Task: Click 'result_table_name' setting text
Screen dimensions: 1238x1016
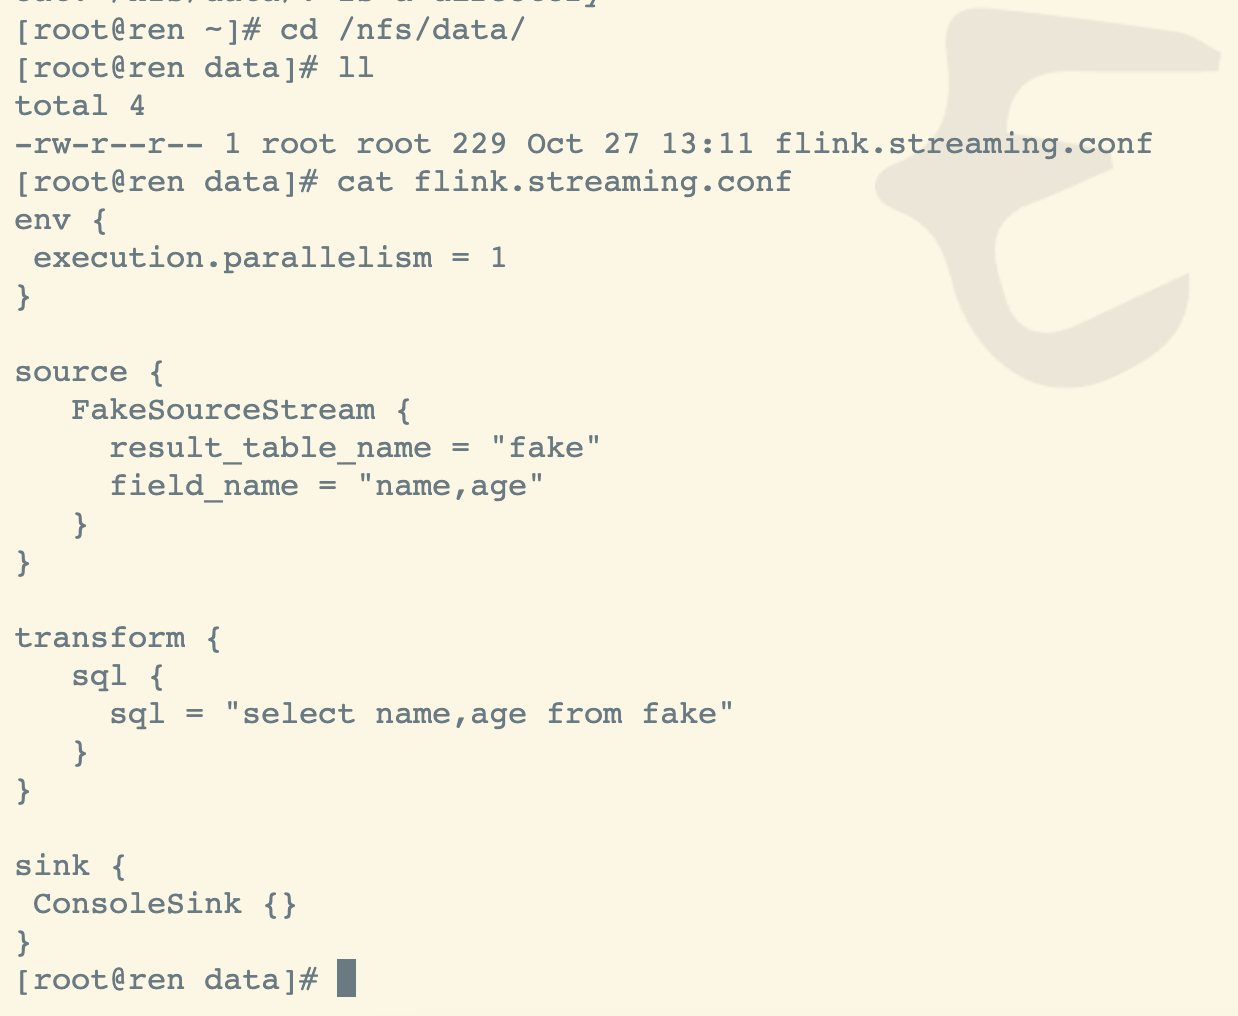Action: pos(270,448)
